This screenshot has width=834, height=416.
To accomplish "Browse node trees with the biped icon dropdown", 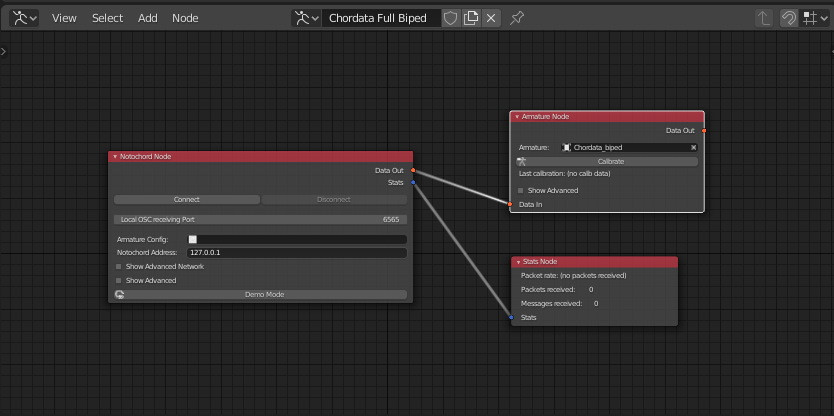I will pyautogui.click(x=306, y=18).
